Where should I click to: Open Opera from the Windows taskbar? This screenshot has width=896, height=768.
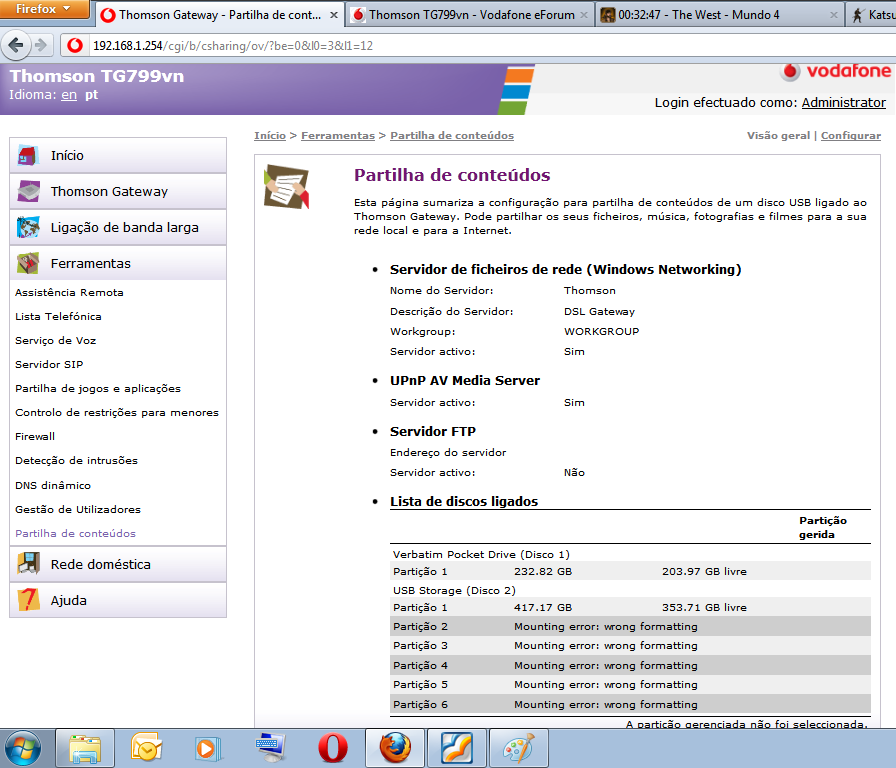point(332,747)
